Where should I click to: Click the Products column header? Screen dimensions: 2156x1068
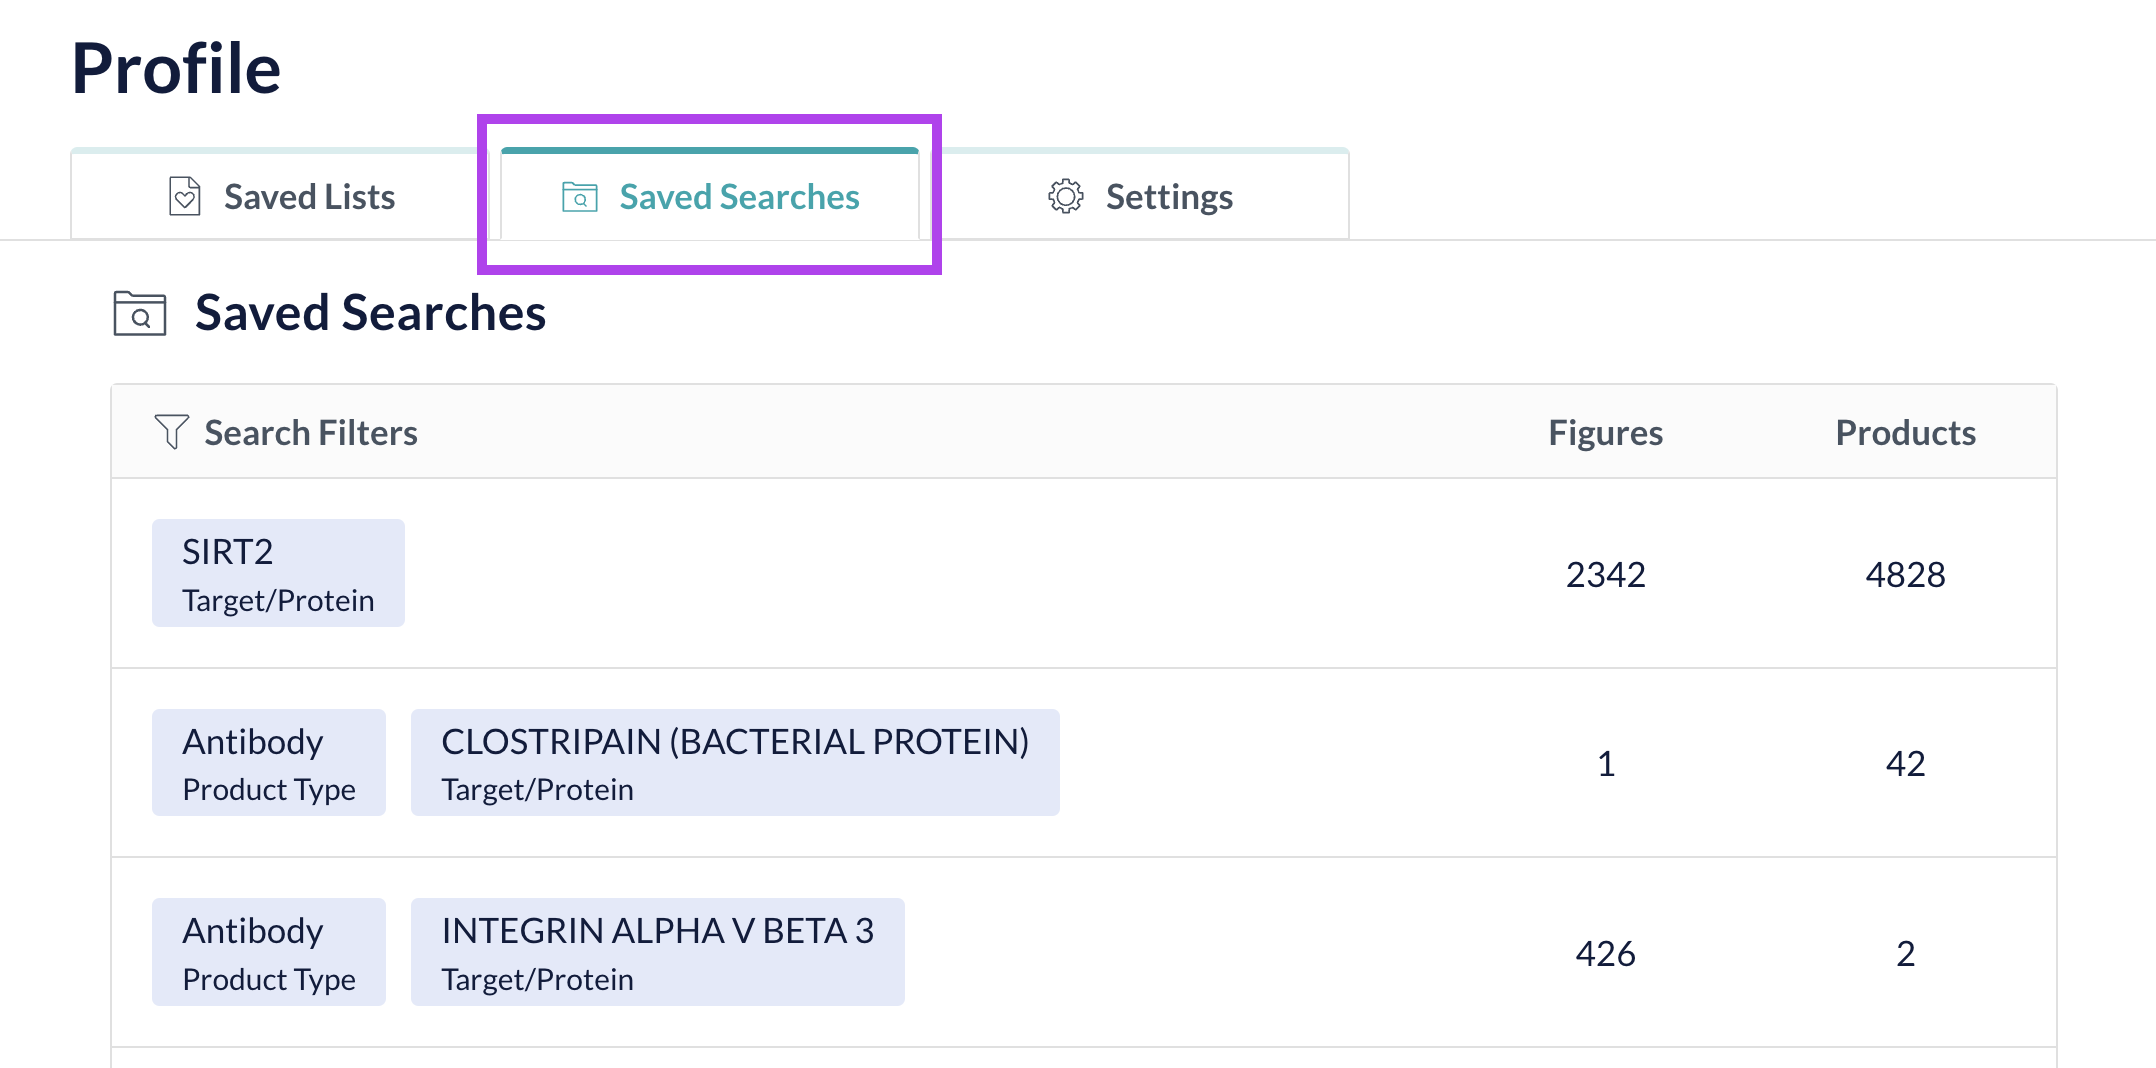click(x=1905, y=433)
